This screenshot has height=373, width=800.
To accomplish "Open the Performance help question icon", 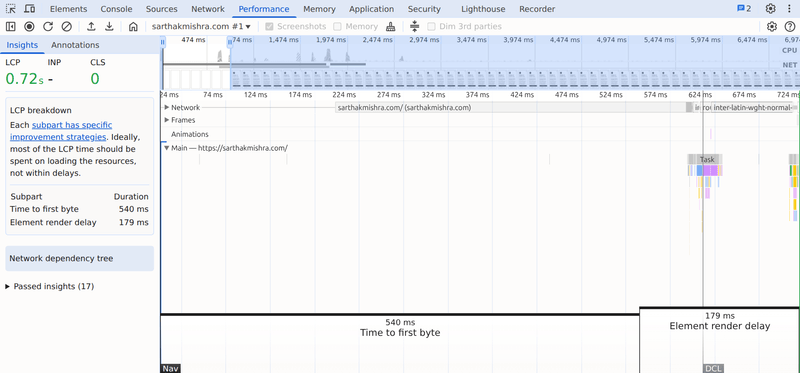I will 790,27.
